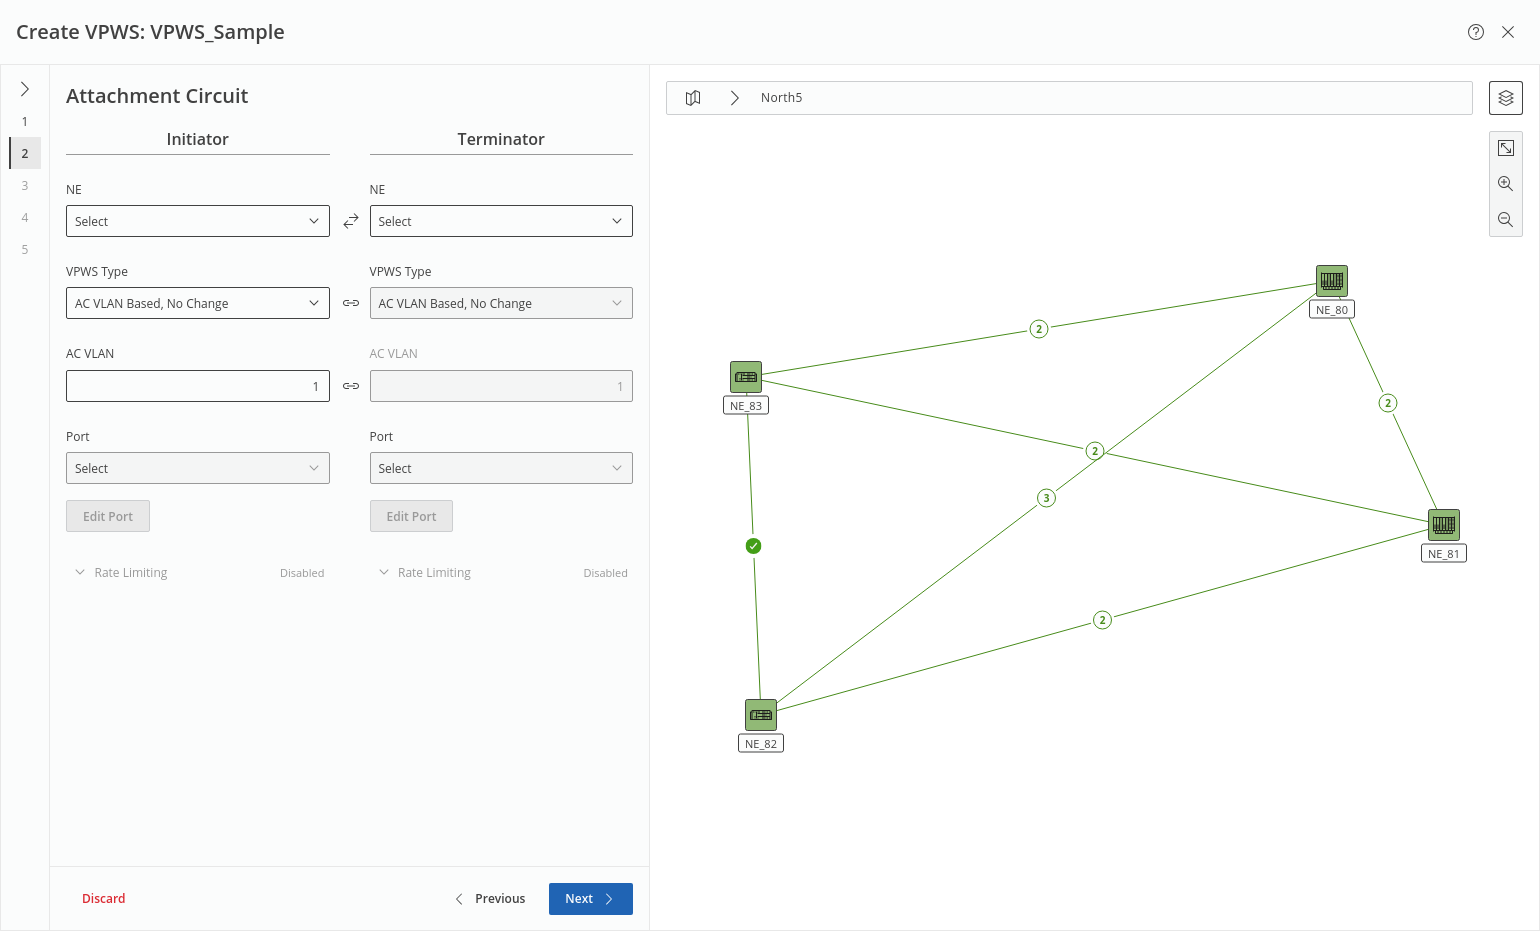Click the map icon in breadcrumb bar
The height and width of the screenshot is (931, 1540).
(693, 98)
